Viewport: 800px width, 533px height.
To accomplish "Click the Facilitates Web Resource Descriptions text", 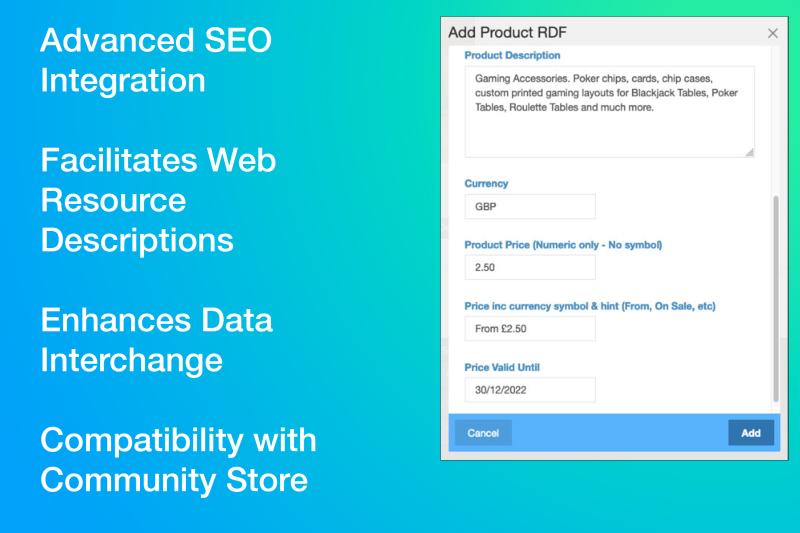I will [x=158, y=199].
